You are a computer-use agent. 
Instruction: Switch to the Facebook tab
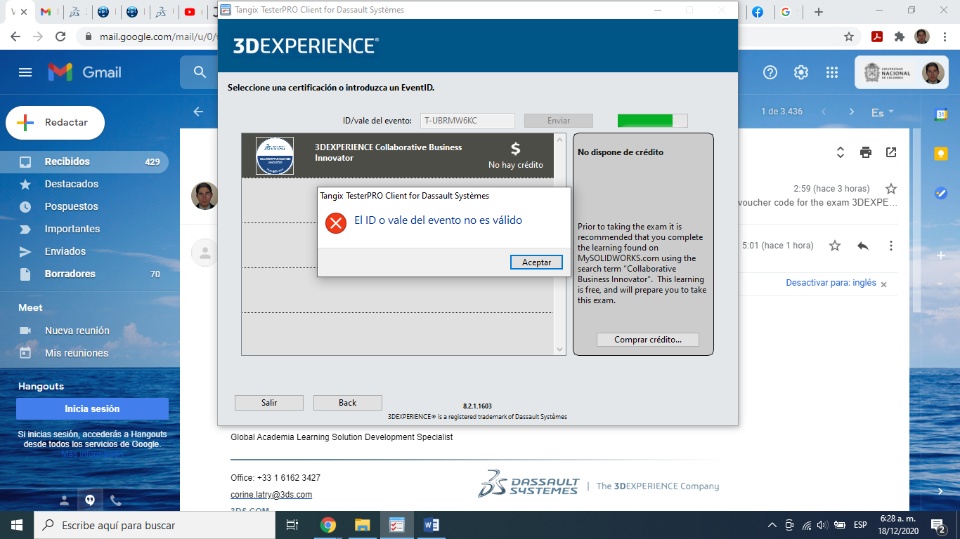point(757,12)
